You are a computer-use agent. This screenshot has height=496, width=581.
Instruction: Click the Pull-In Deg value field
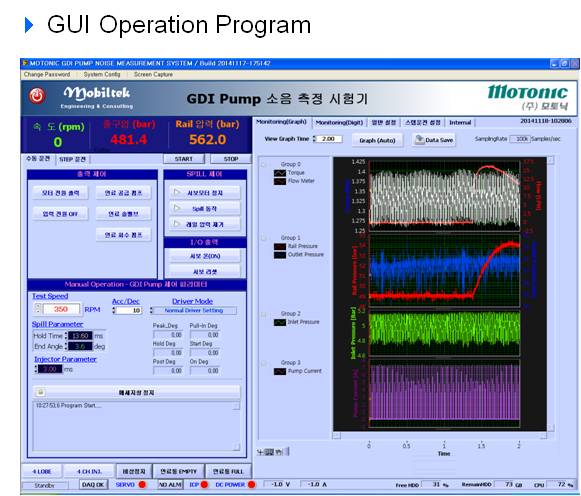coord(205,334)
